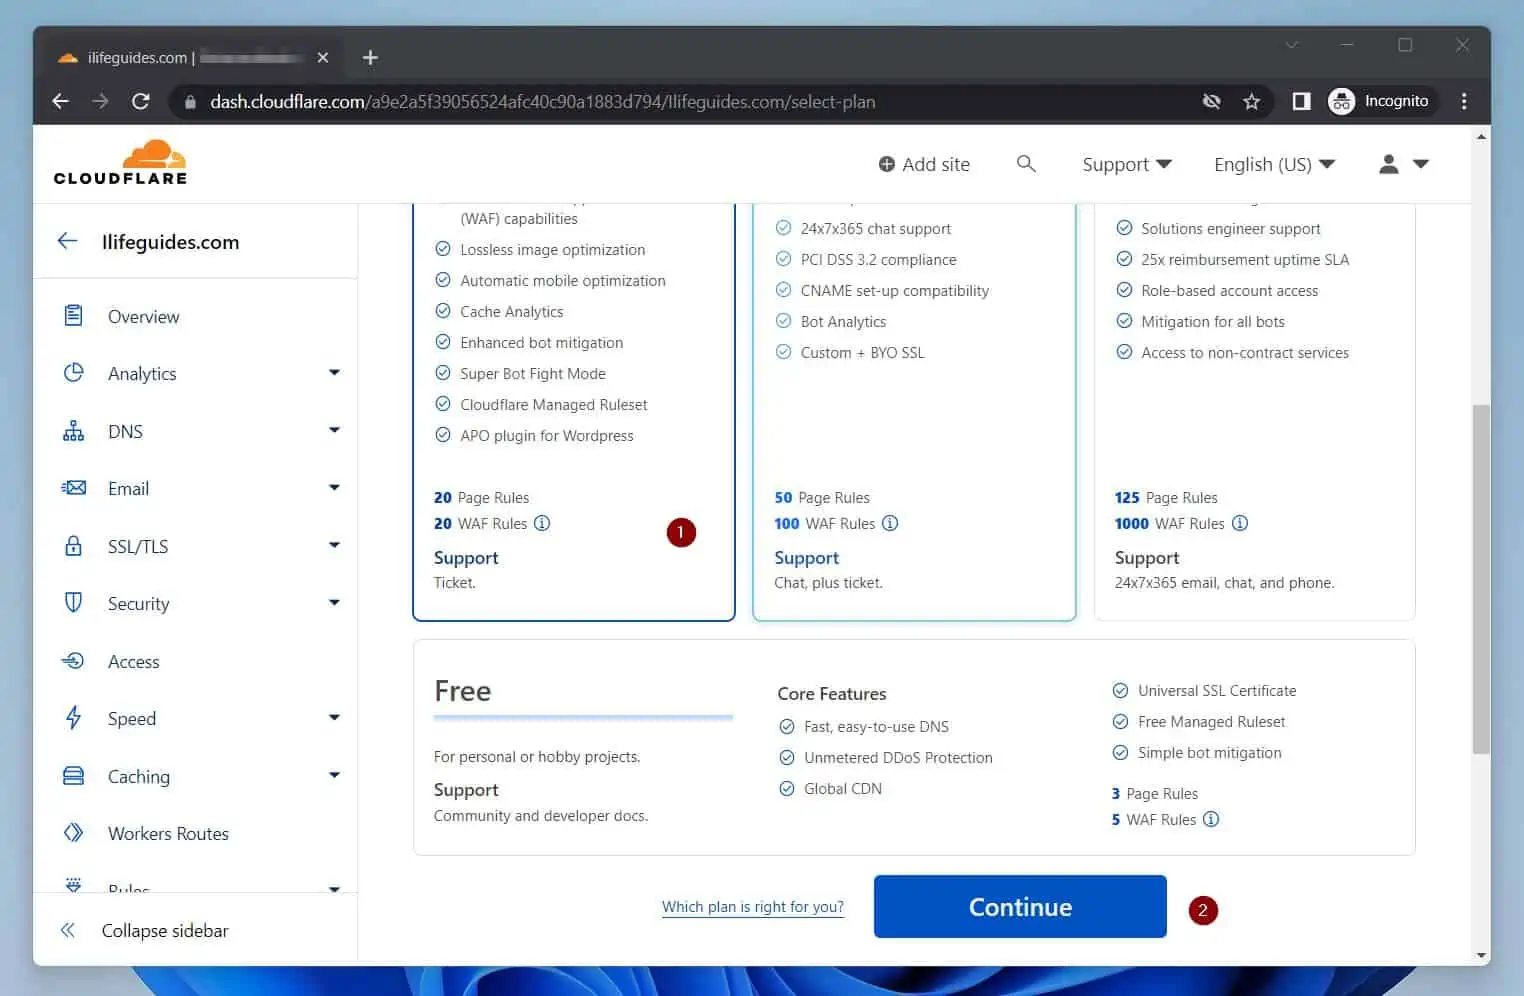Viewport: 1524px width, 996px height.
Task: Click the search magnifier in header
Action: (1026, 163)
